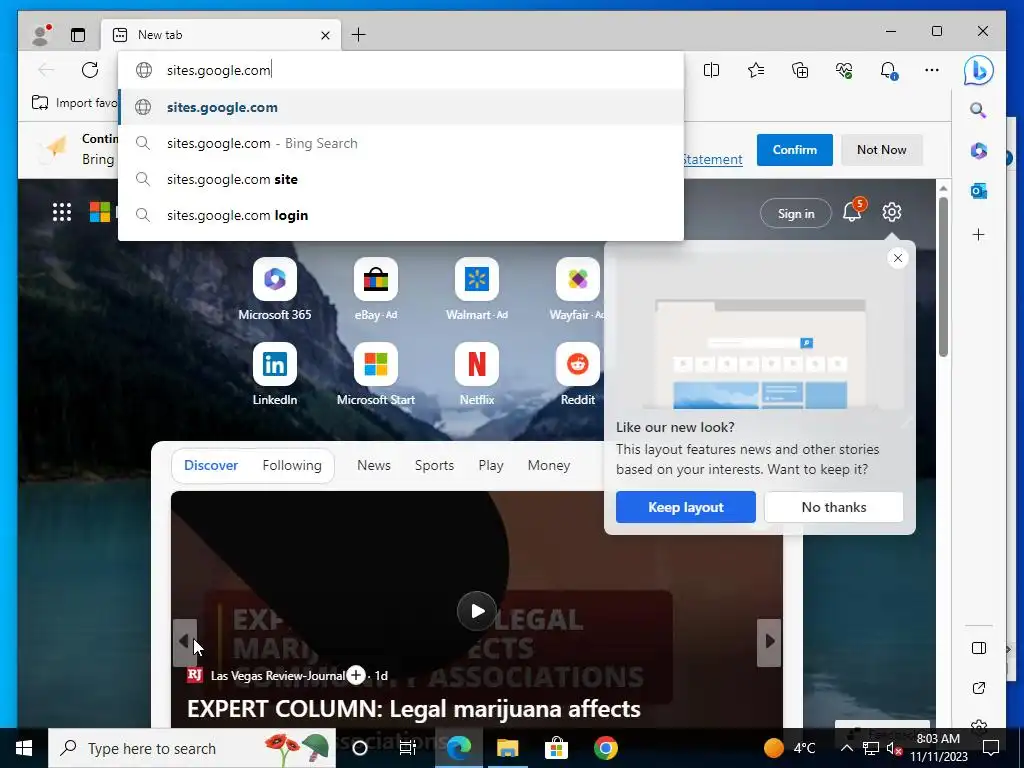Image resolution: width=1024 pixels, height=768 pixels.
Task: Open Bing Chat sidebar icon
Action: [978, 71]
